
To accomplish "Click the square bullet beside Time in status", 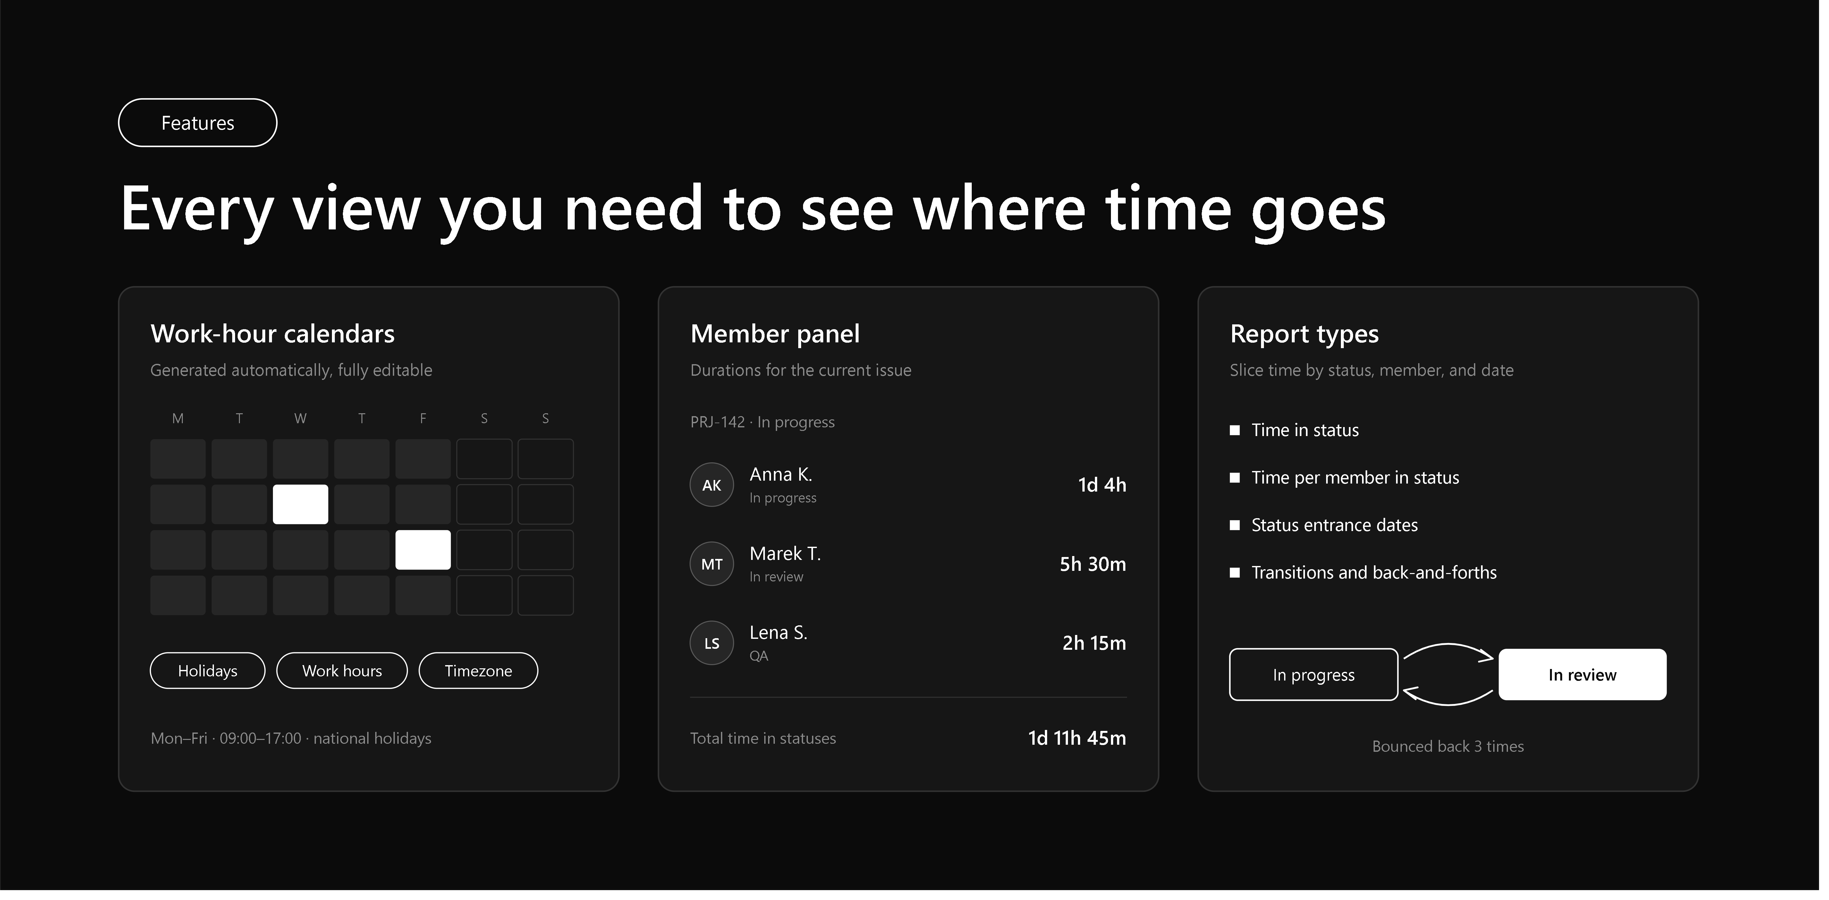I will pos(1234,430).
